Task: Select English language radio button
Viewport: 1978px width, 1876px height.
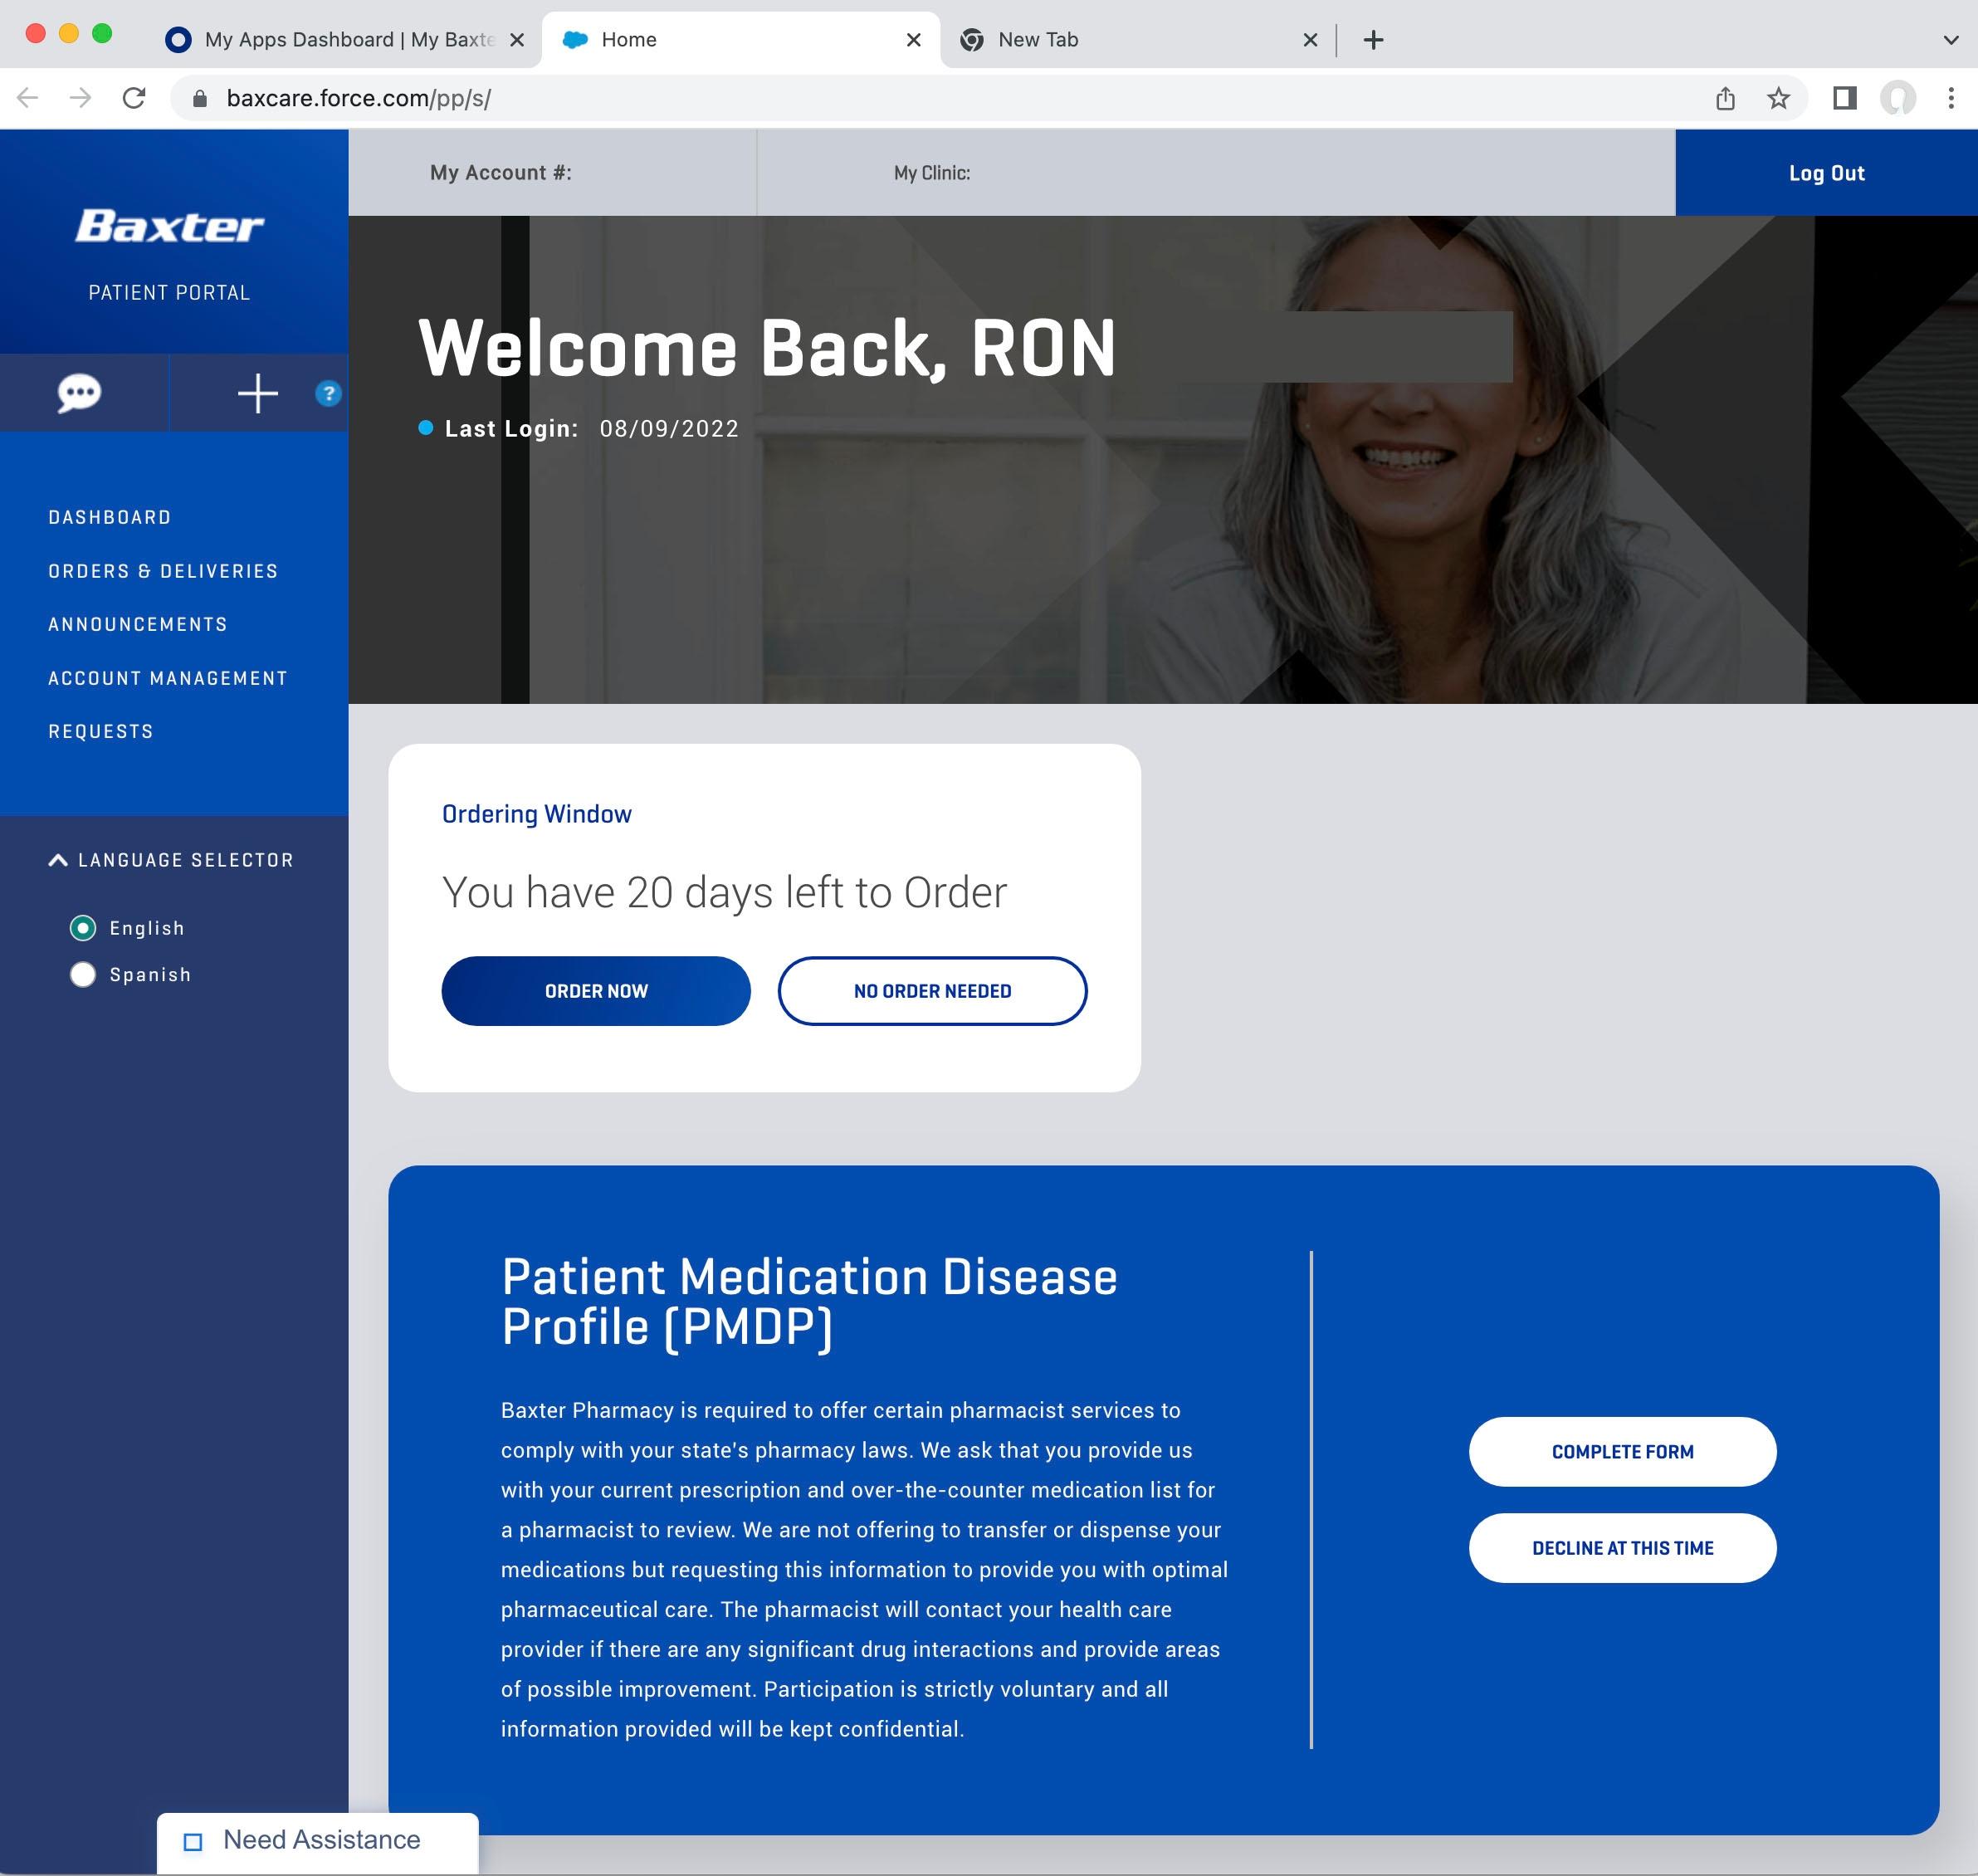Action: point(83,928)
